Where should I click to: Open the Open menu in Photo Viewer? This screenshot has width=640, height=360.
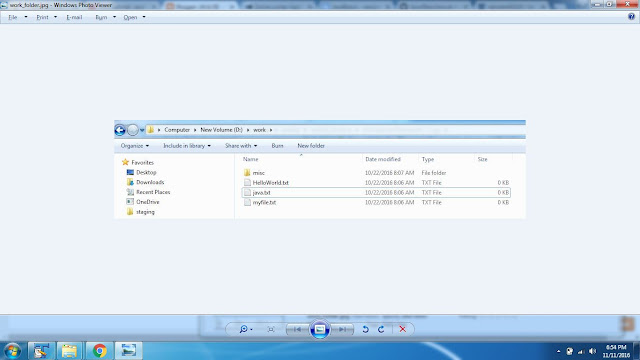click(x=130, y=17)
